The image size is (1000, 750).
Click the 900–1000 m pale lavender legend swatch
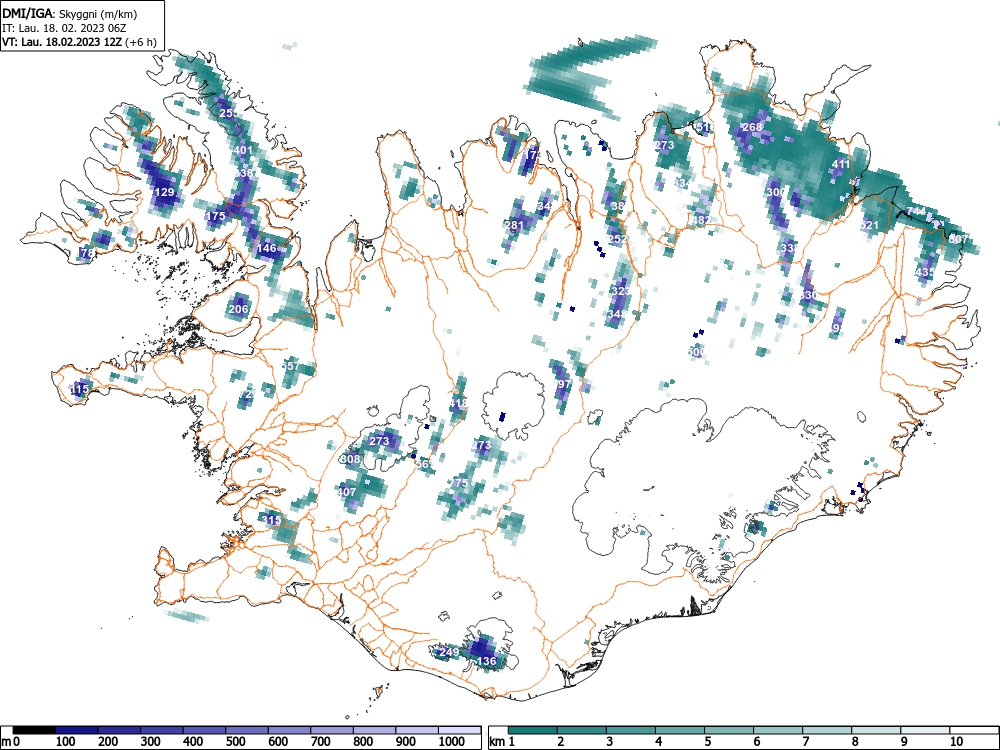coord(417,730)
